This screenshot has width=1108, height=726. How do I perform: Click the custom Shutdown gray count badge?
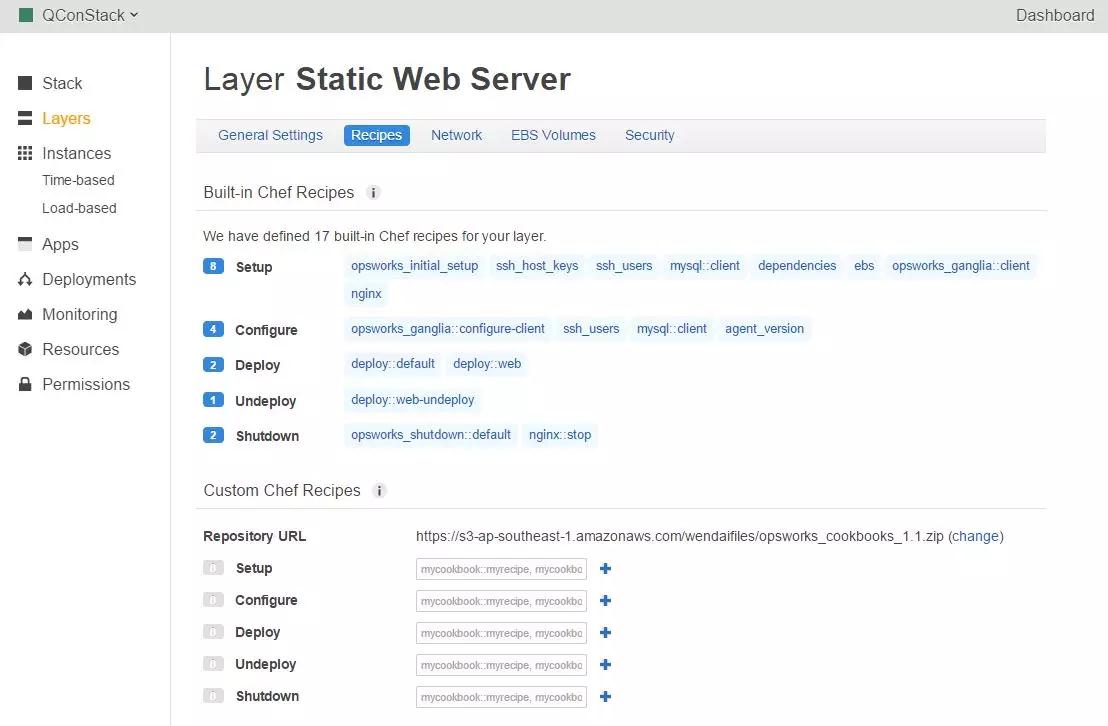click(213, 696)
